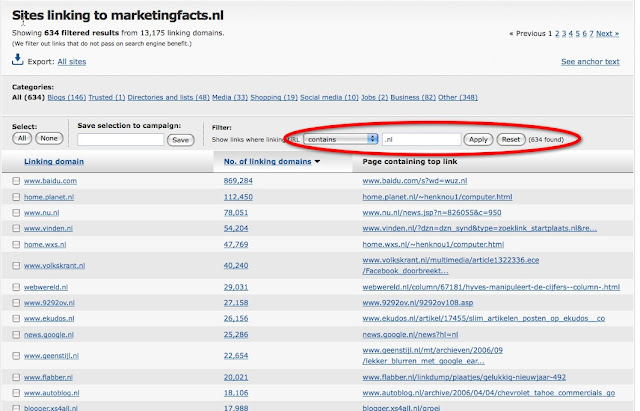Click the Export All sites link
Image resolution: width=640 pixels, height=411 pixels.
[x=70, y=62]
